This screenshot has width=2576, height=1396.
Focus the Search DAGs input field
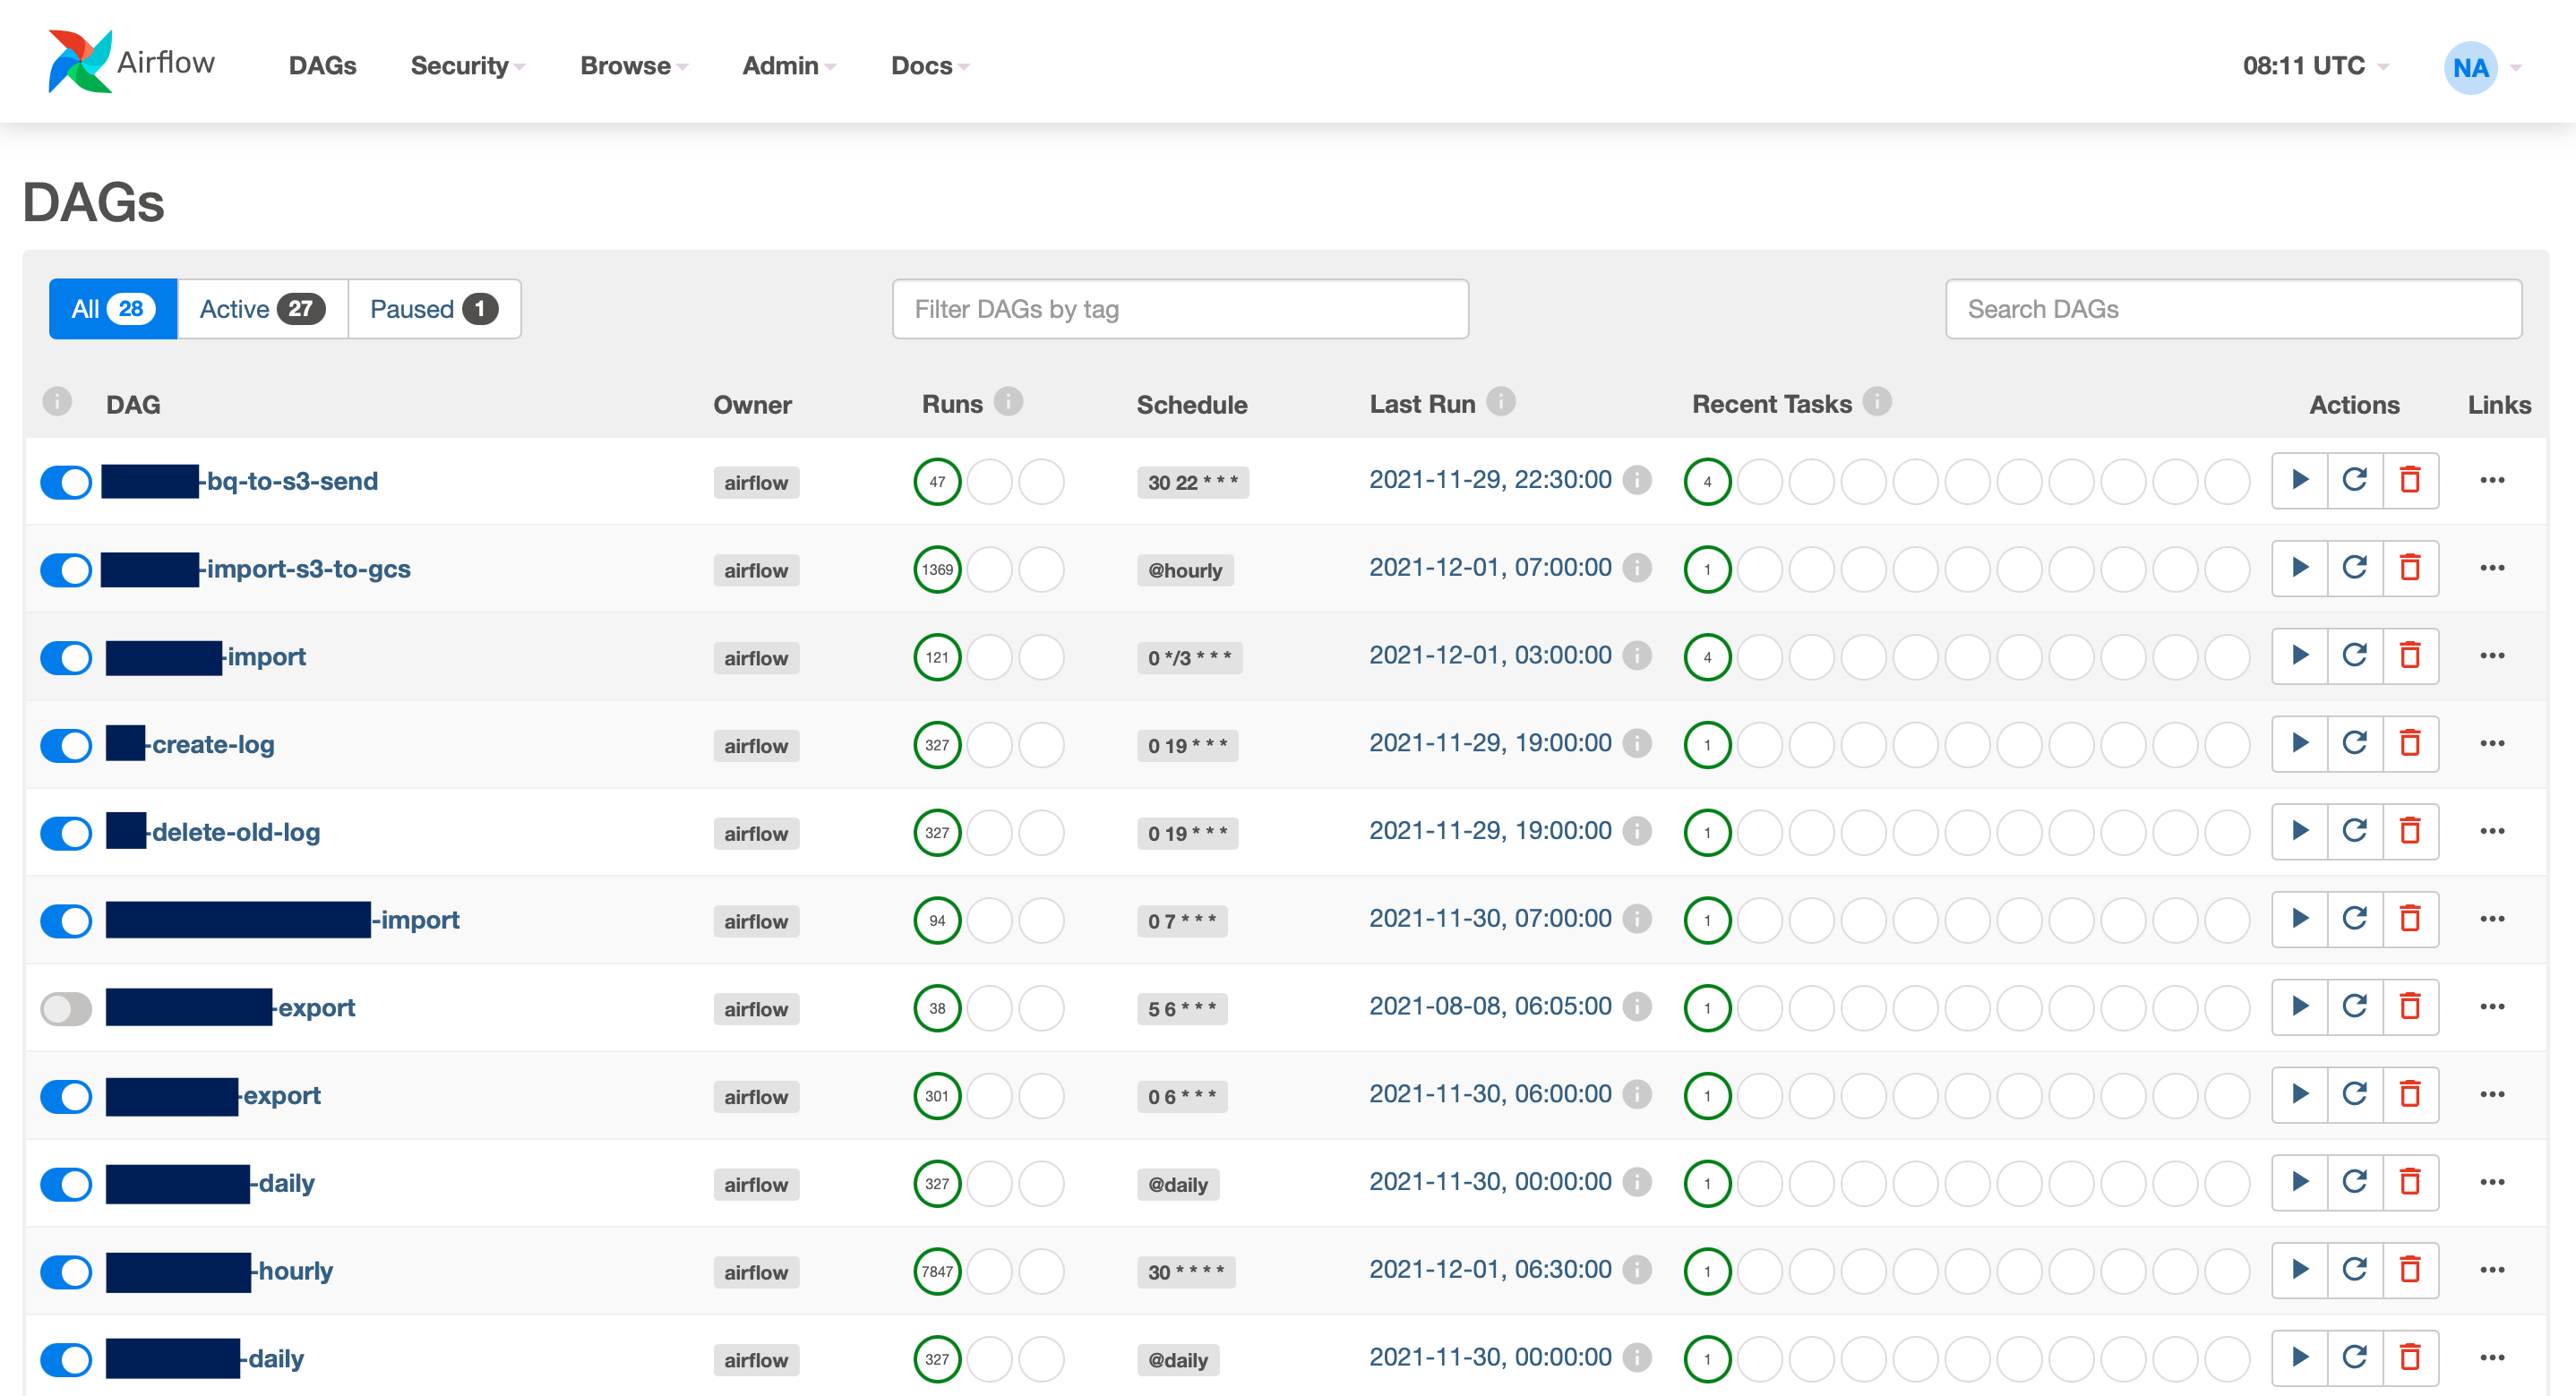[2232, 309]
